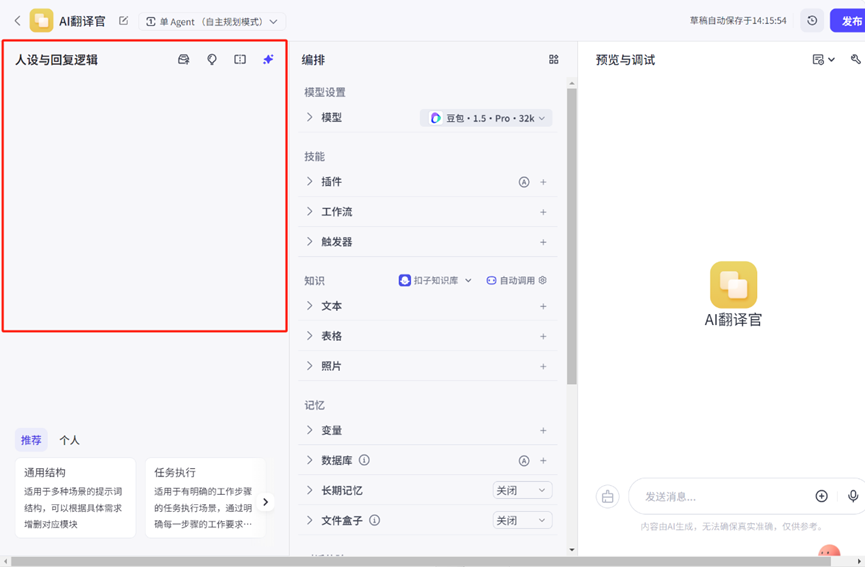Switch to the 推荐 tab
The width and height of the screenshot is (865, 567).
pos(31,440)
